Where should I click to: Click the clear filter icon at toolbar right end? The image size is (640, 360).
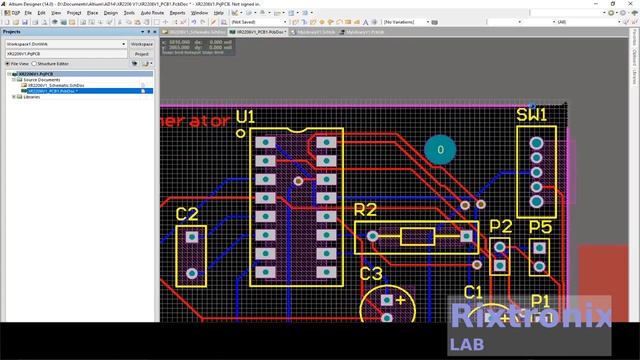[x=635, y=22]
